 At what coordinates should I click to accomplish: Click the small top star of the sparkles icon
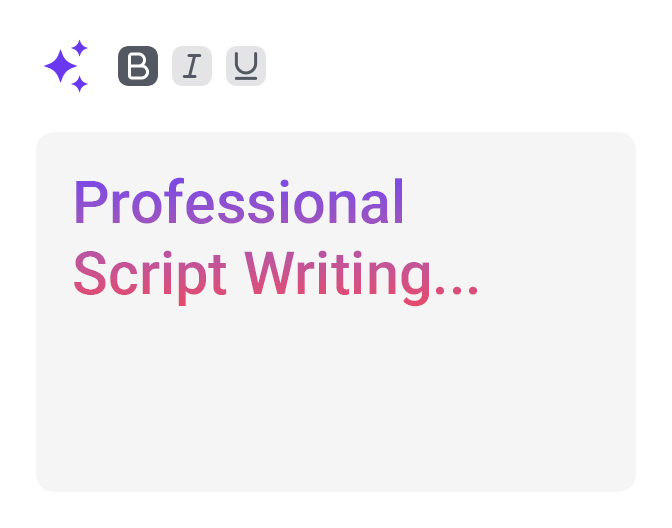(x=80, y=48)
